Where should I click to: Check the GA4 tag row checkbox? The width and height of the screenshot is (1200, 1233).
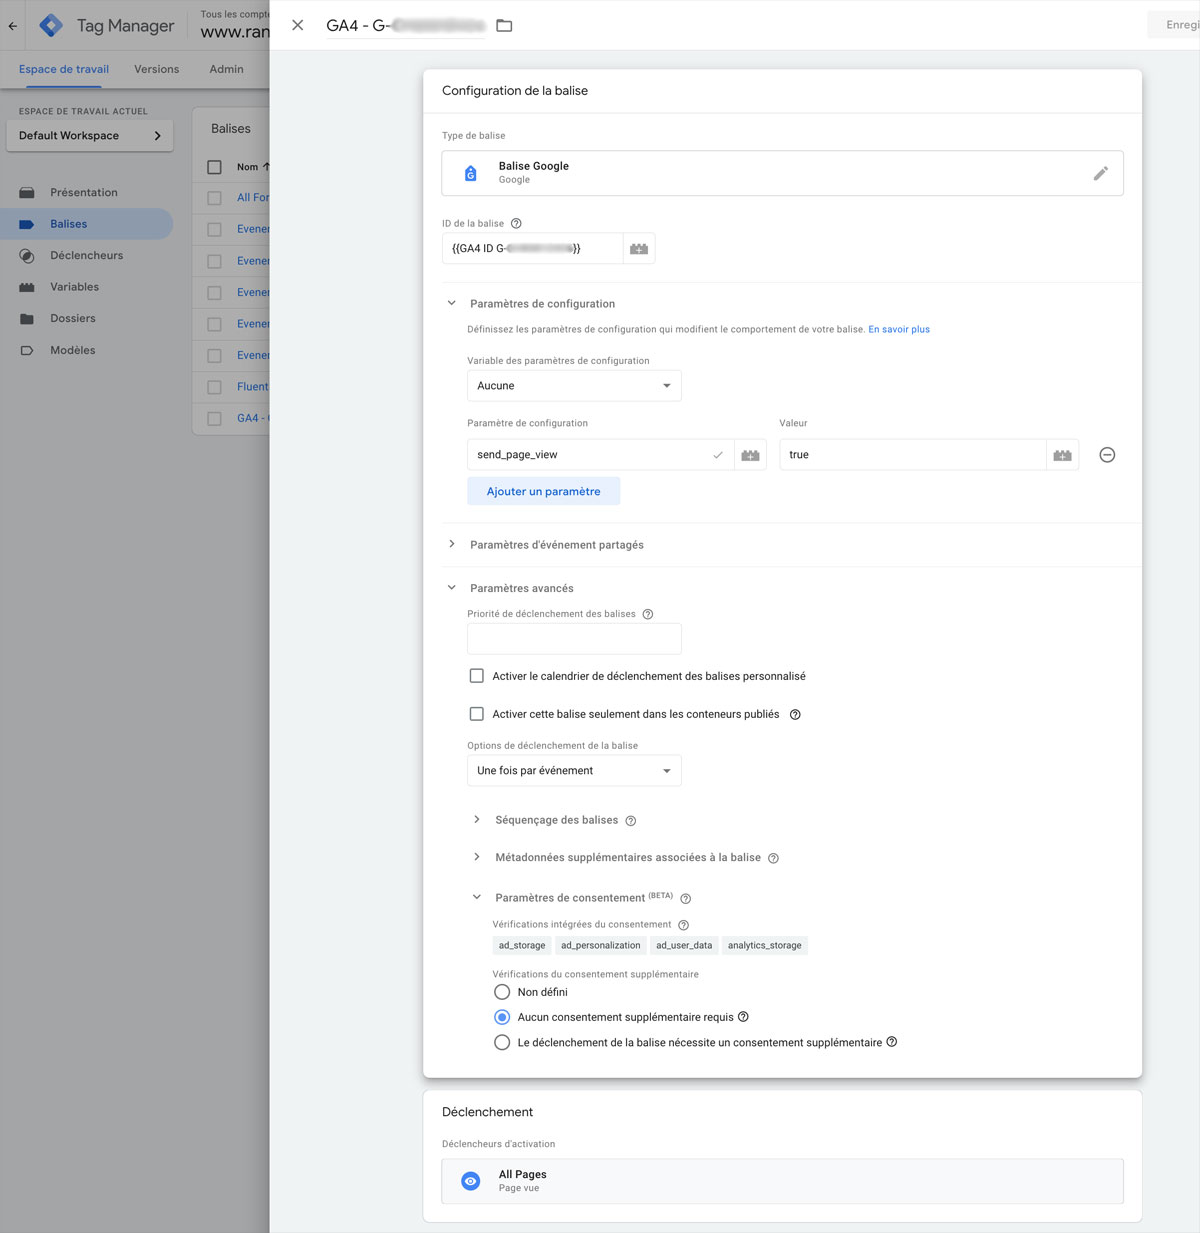tap(214, 419)
